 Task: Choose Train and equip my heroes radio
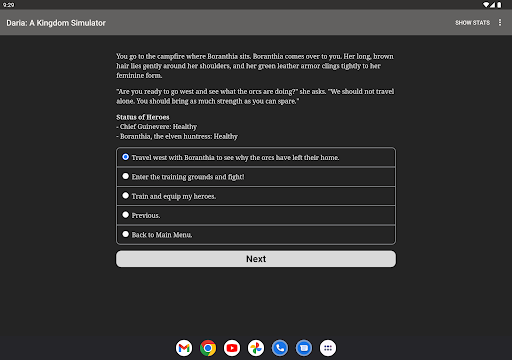pyautogui.click(x=125, y=195)
